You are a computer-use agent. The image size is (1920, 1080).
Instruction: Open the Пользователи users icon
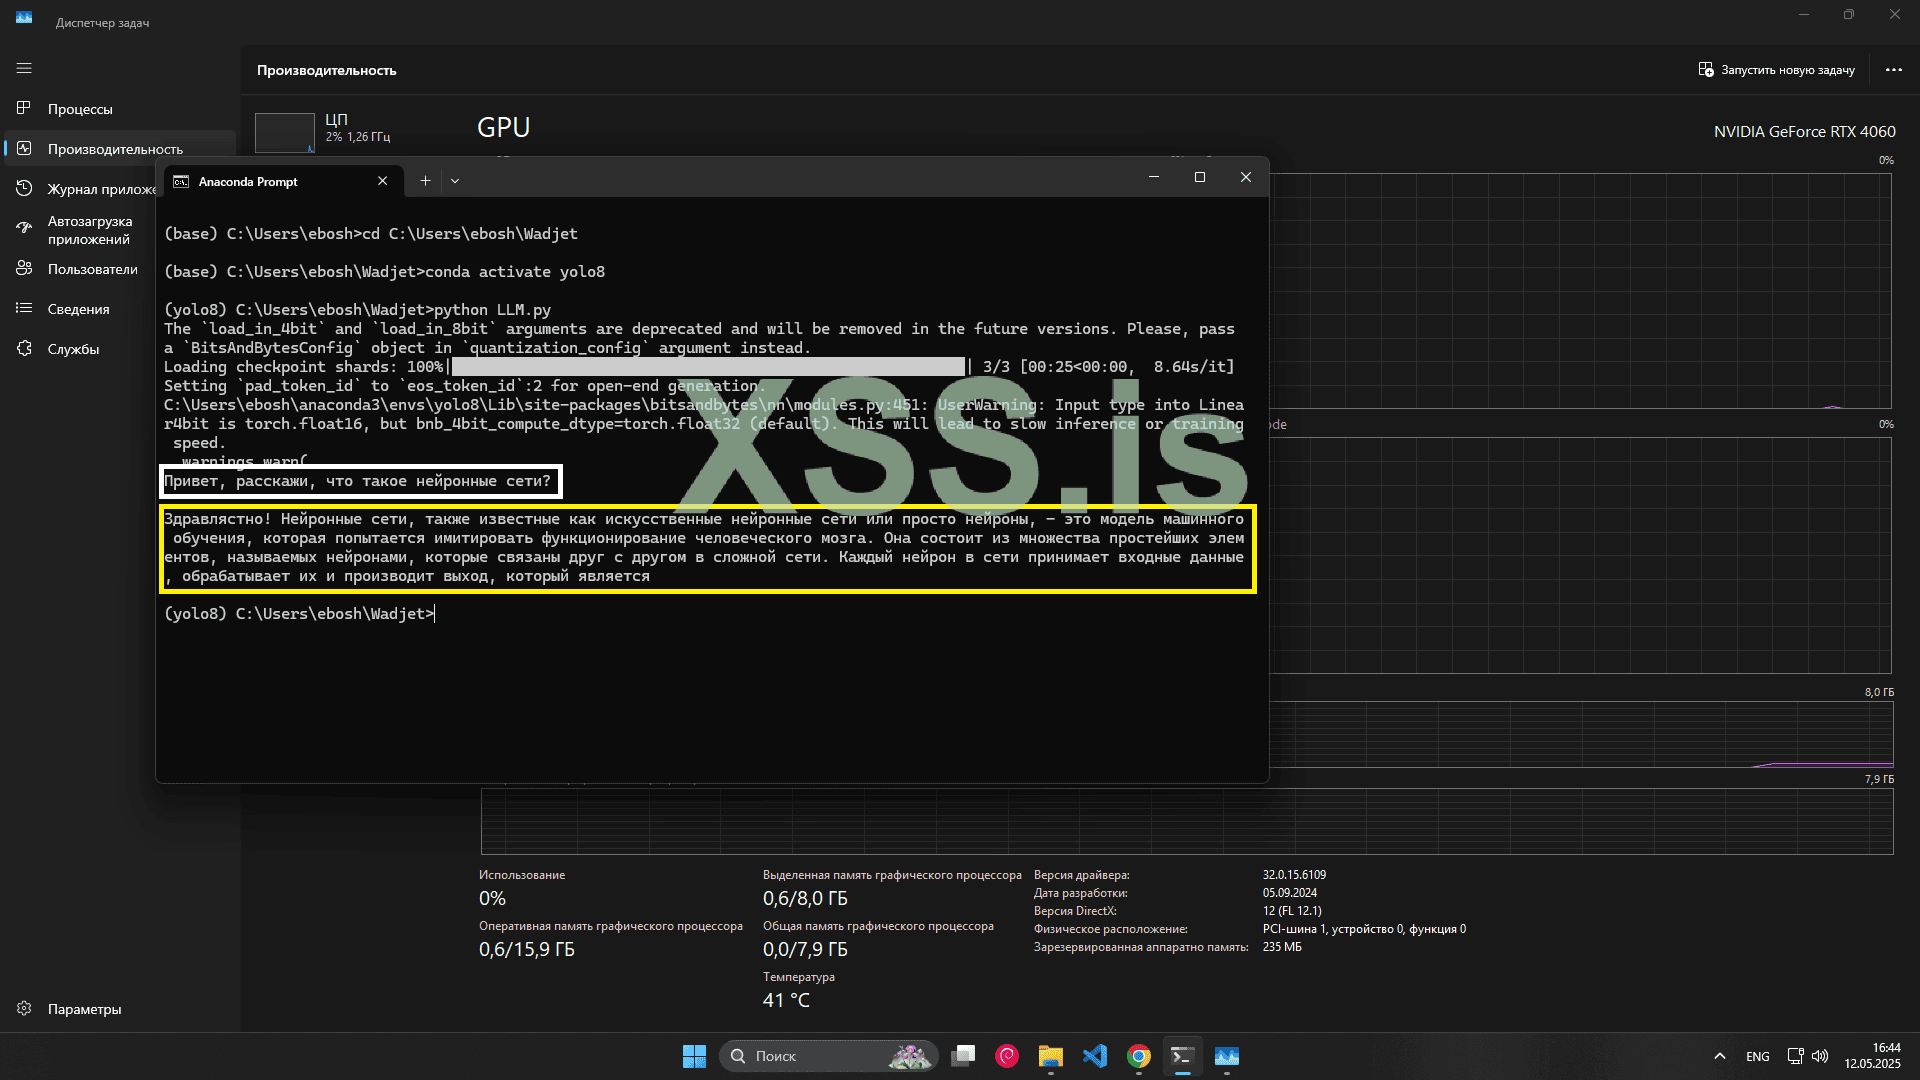coord(24,268)
